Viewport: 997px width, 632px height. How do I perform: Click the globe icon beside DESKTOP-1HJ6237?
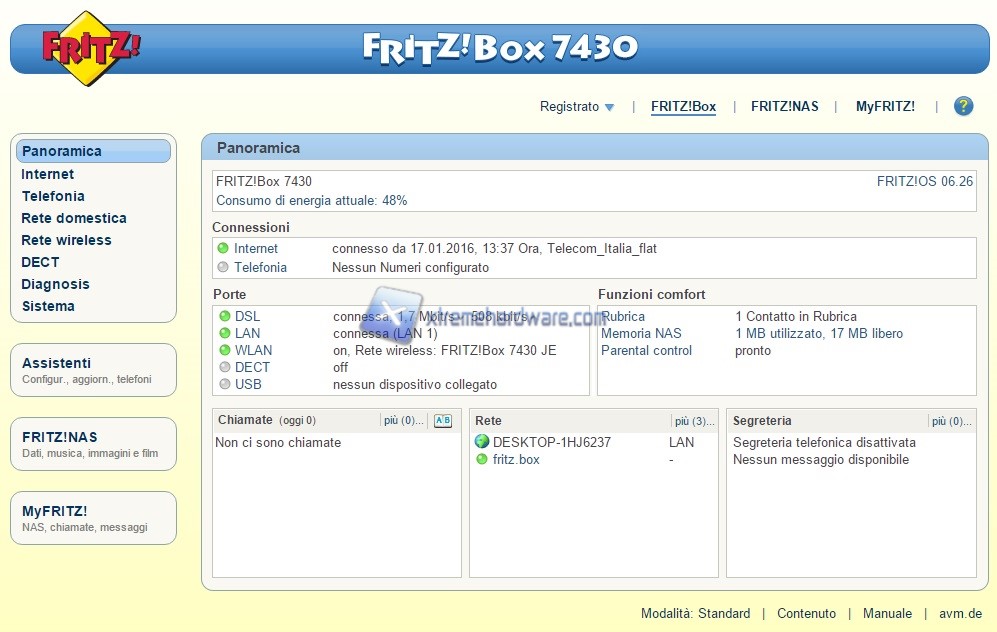(482, 442)
